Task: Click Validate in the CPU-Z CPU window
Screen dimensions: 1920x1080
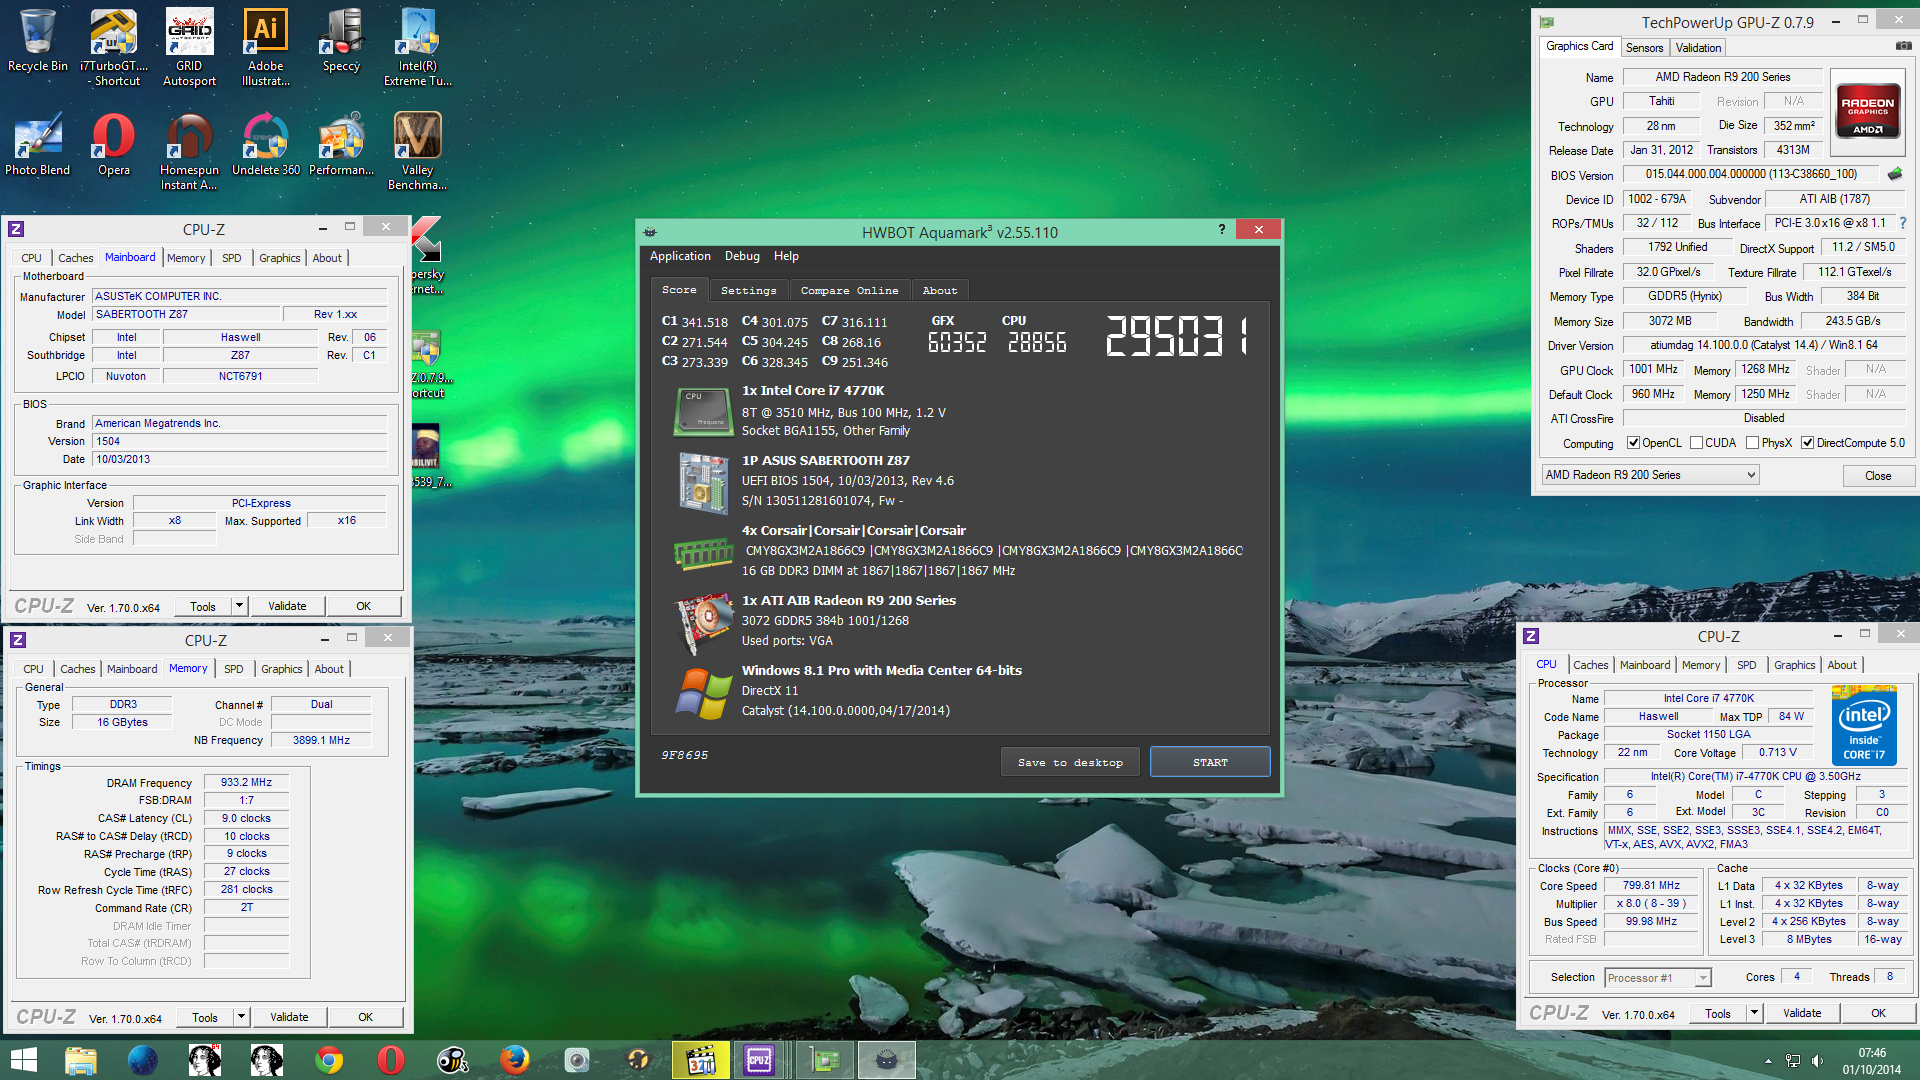Action: click(1801, 1013)
